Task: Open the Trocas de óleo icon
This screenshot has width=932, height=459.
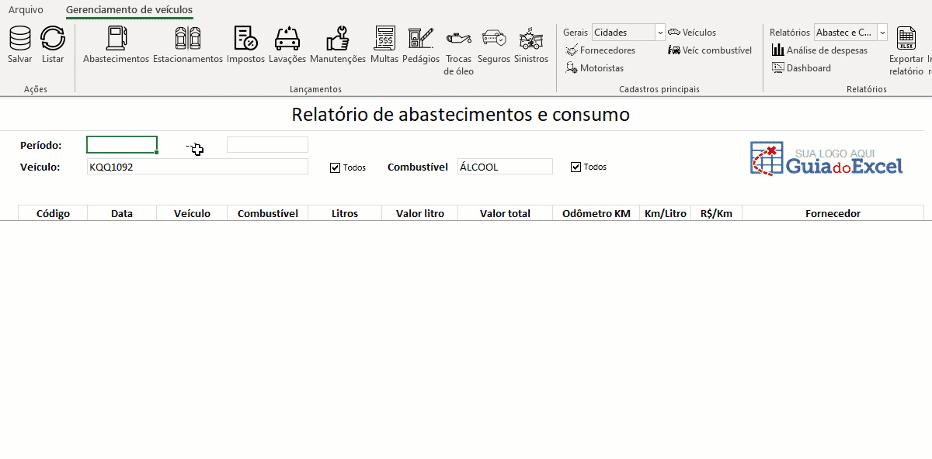Action: (458, 39)
